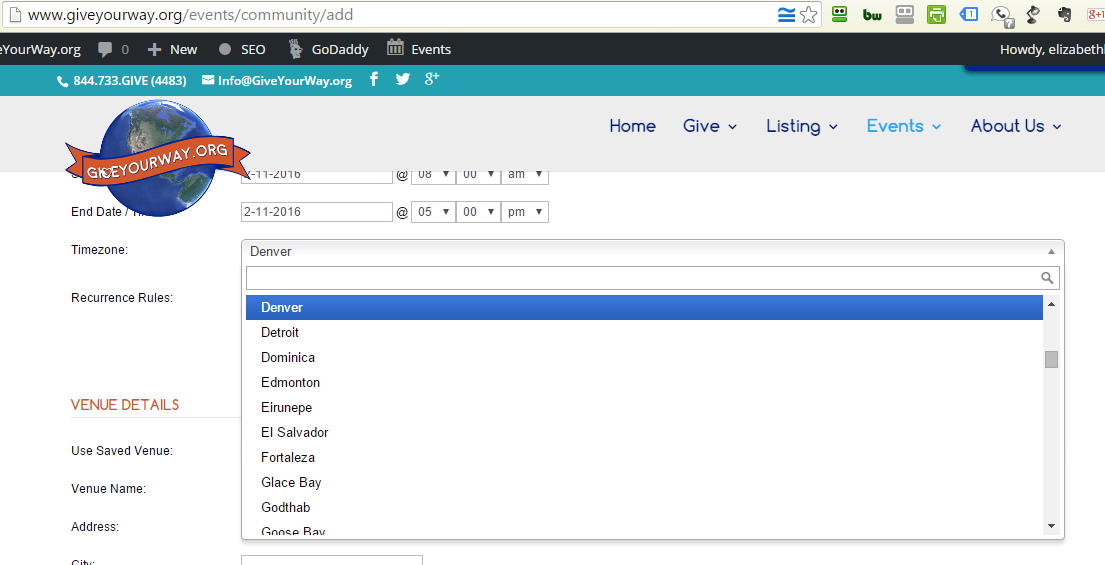This screenshot has width=1105, height=565.
Task: Open the end time hour dropdown
Action: pos(432,212)
